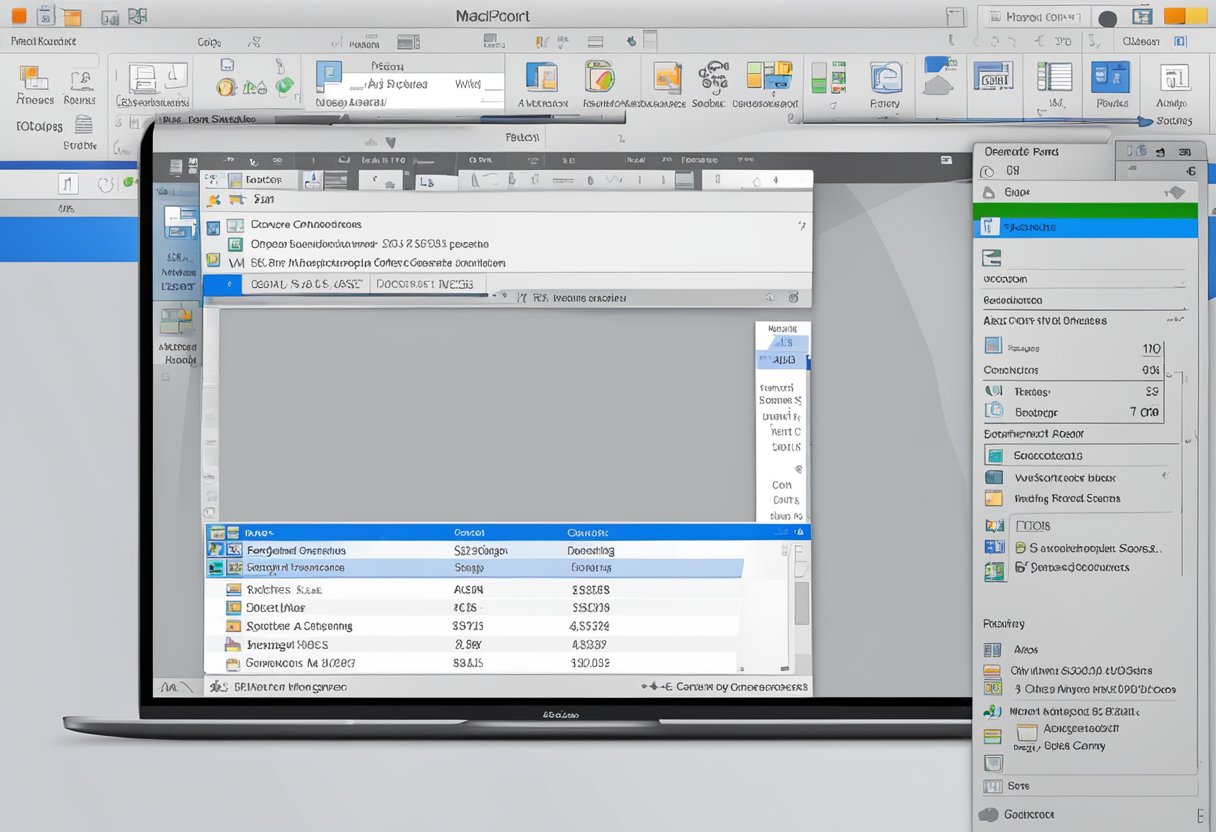
Task: Click the blue page thumbnail icon in left sidebar
Action: pyautogui.click(x=179, y=220)
